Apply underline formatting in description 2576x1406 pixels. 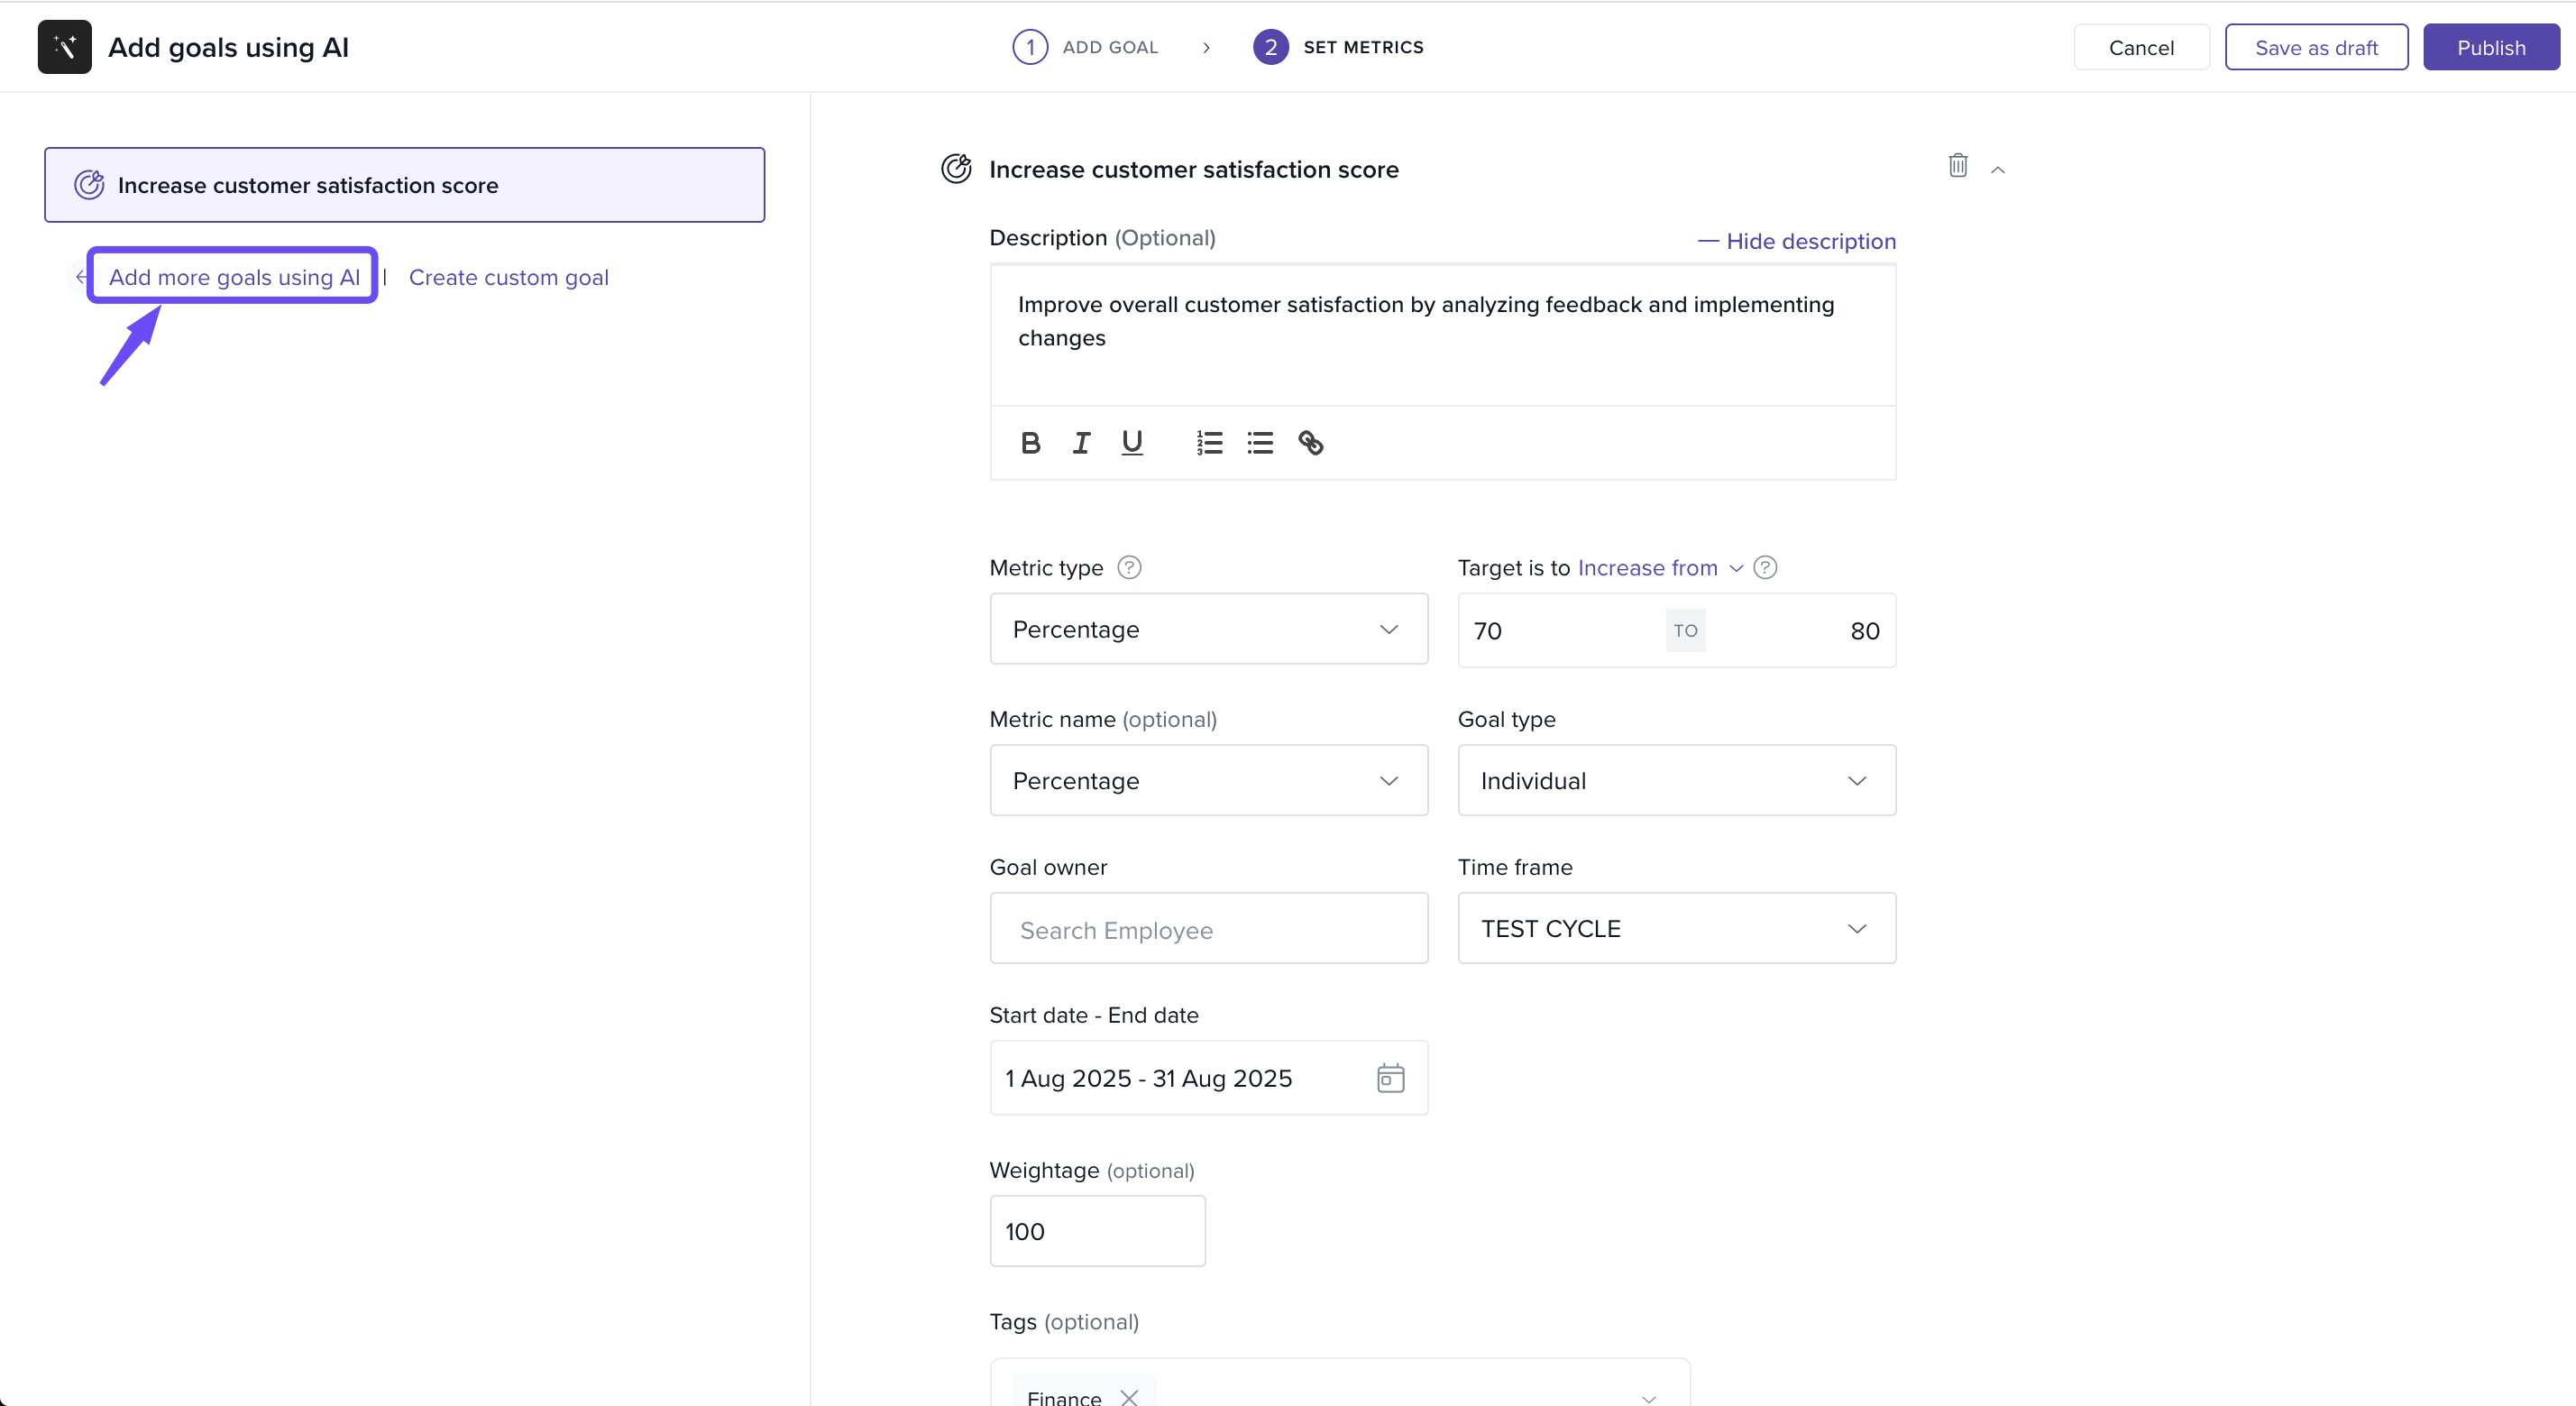pos(1132,443)
